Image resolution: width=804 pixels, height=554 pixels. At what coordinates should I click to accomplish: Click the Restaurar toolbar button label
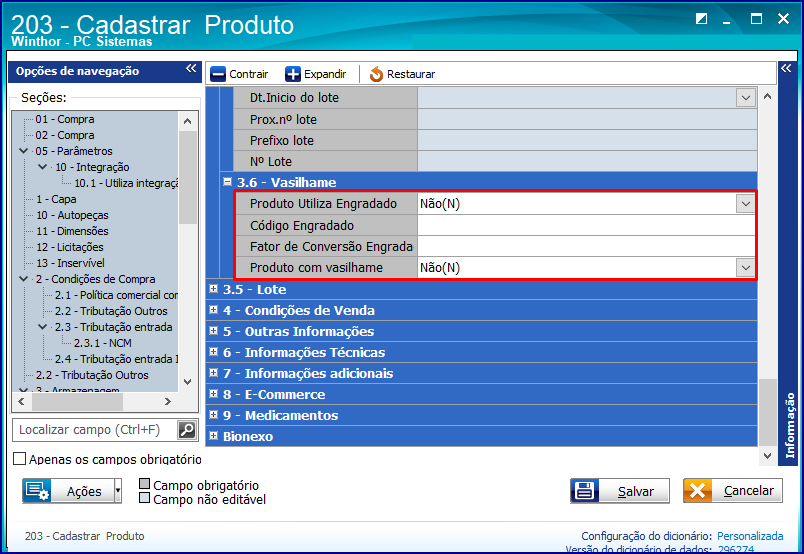[411, 74]
